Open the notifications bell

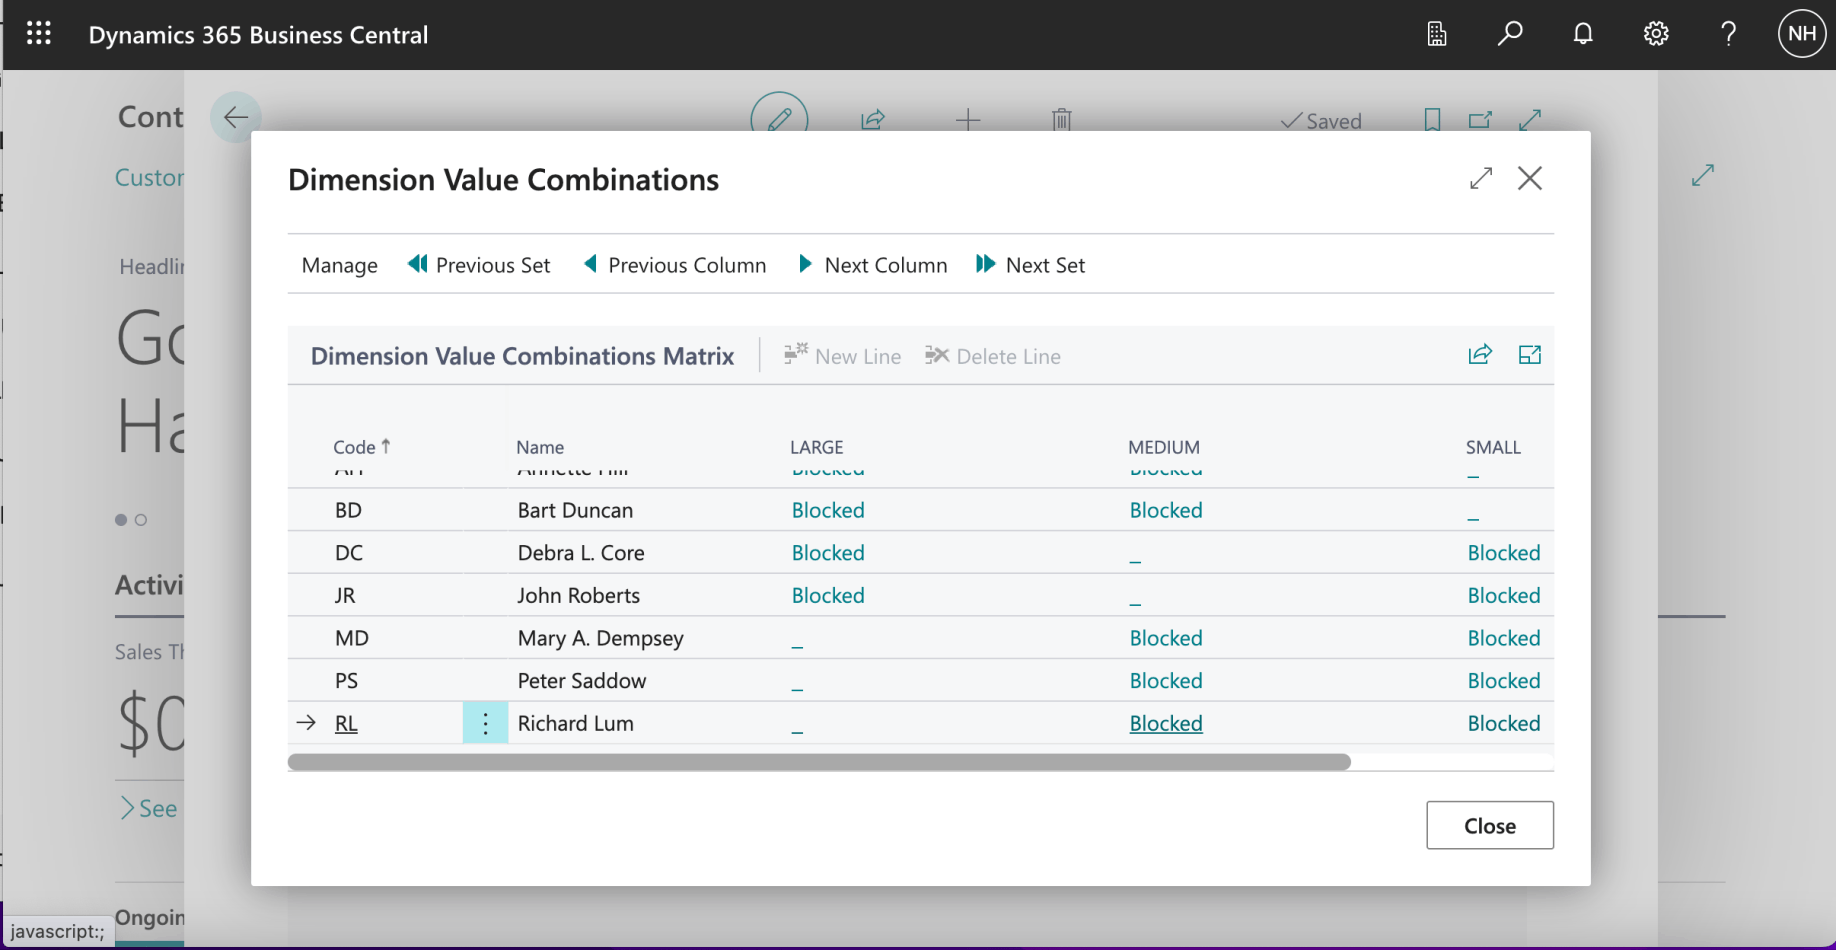pos(1583,34)
